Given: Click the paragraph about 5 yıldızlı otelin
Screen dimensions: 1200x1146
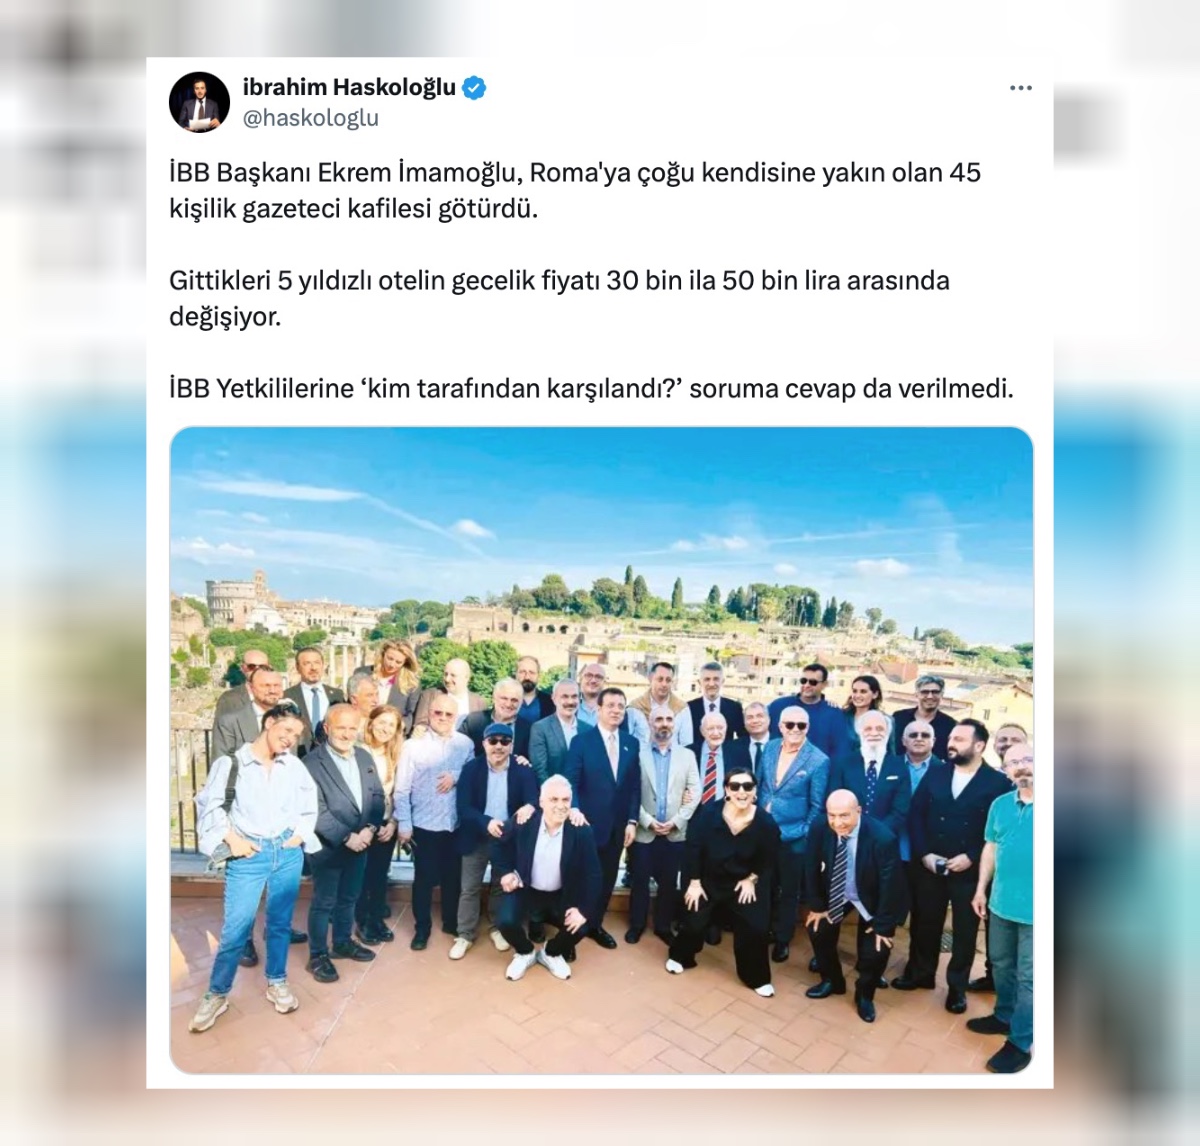Looking at the screenshot, I should [559, 298].
